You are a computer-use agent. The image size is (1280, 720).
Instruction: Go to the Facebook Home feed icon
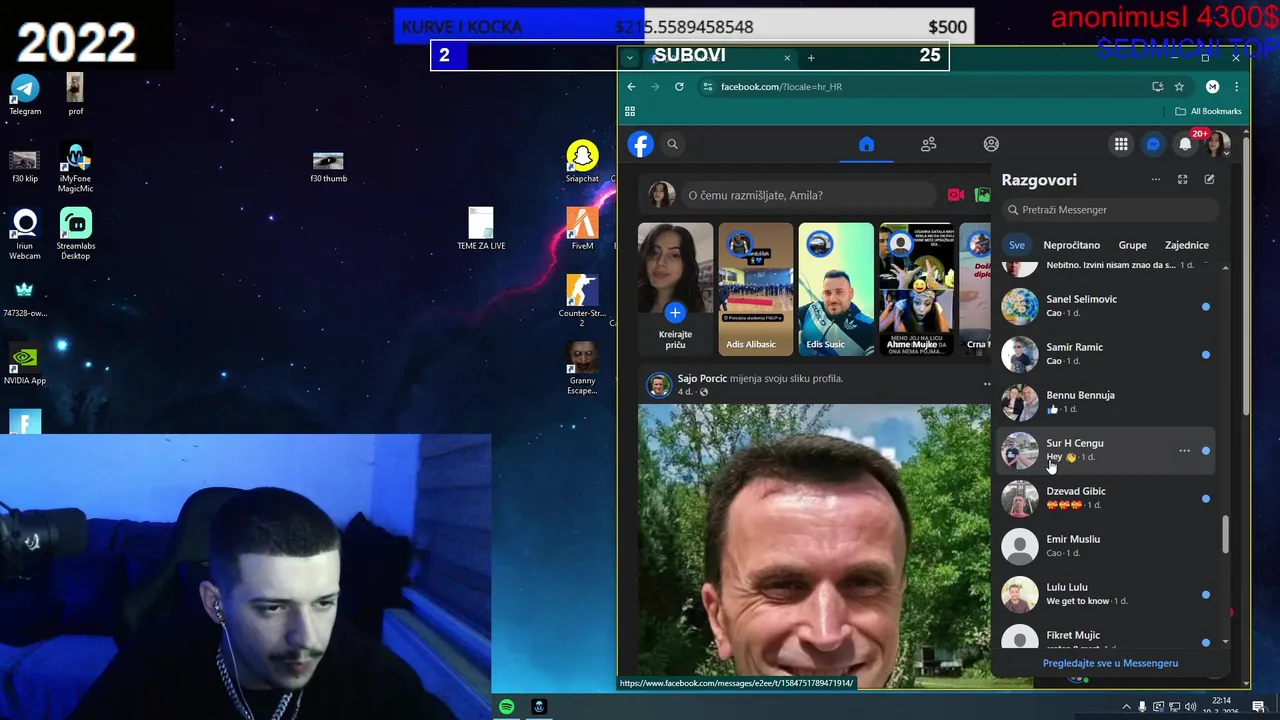pyautogui.click(x=867, y=144)
